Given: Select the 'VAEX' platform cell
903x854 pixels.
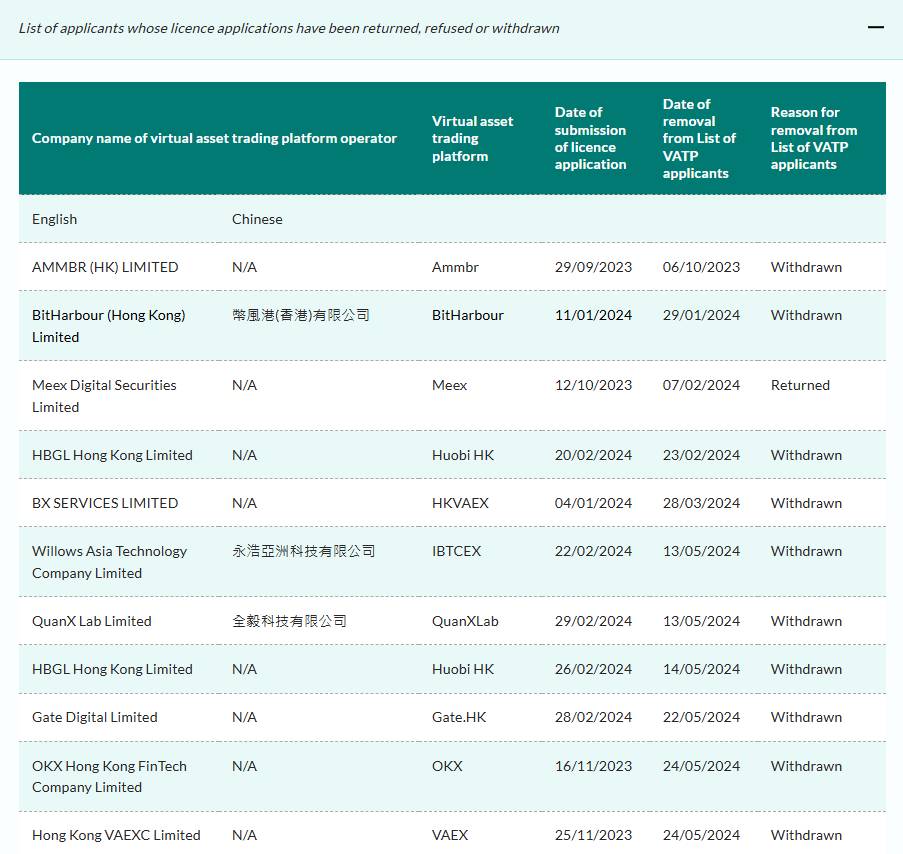Looking at the screenshot, I should coord(450,836).
